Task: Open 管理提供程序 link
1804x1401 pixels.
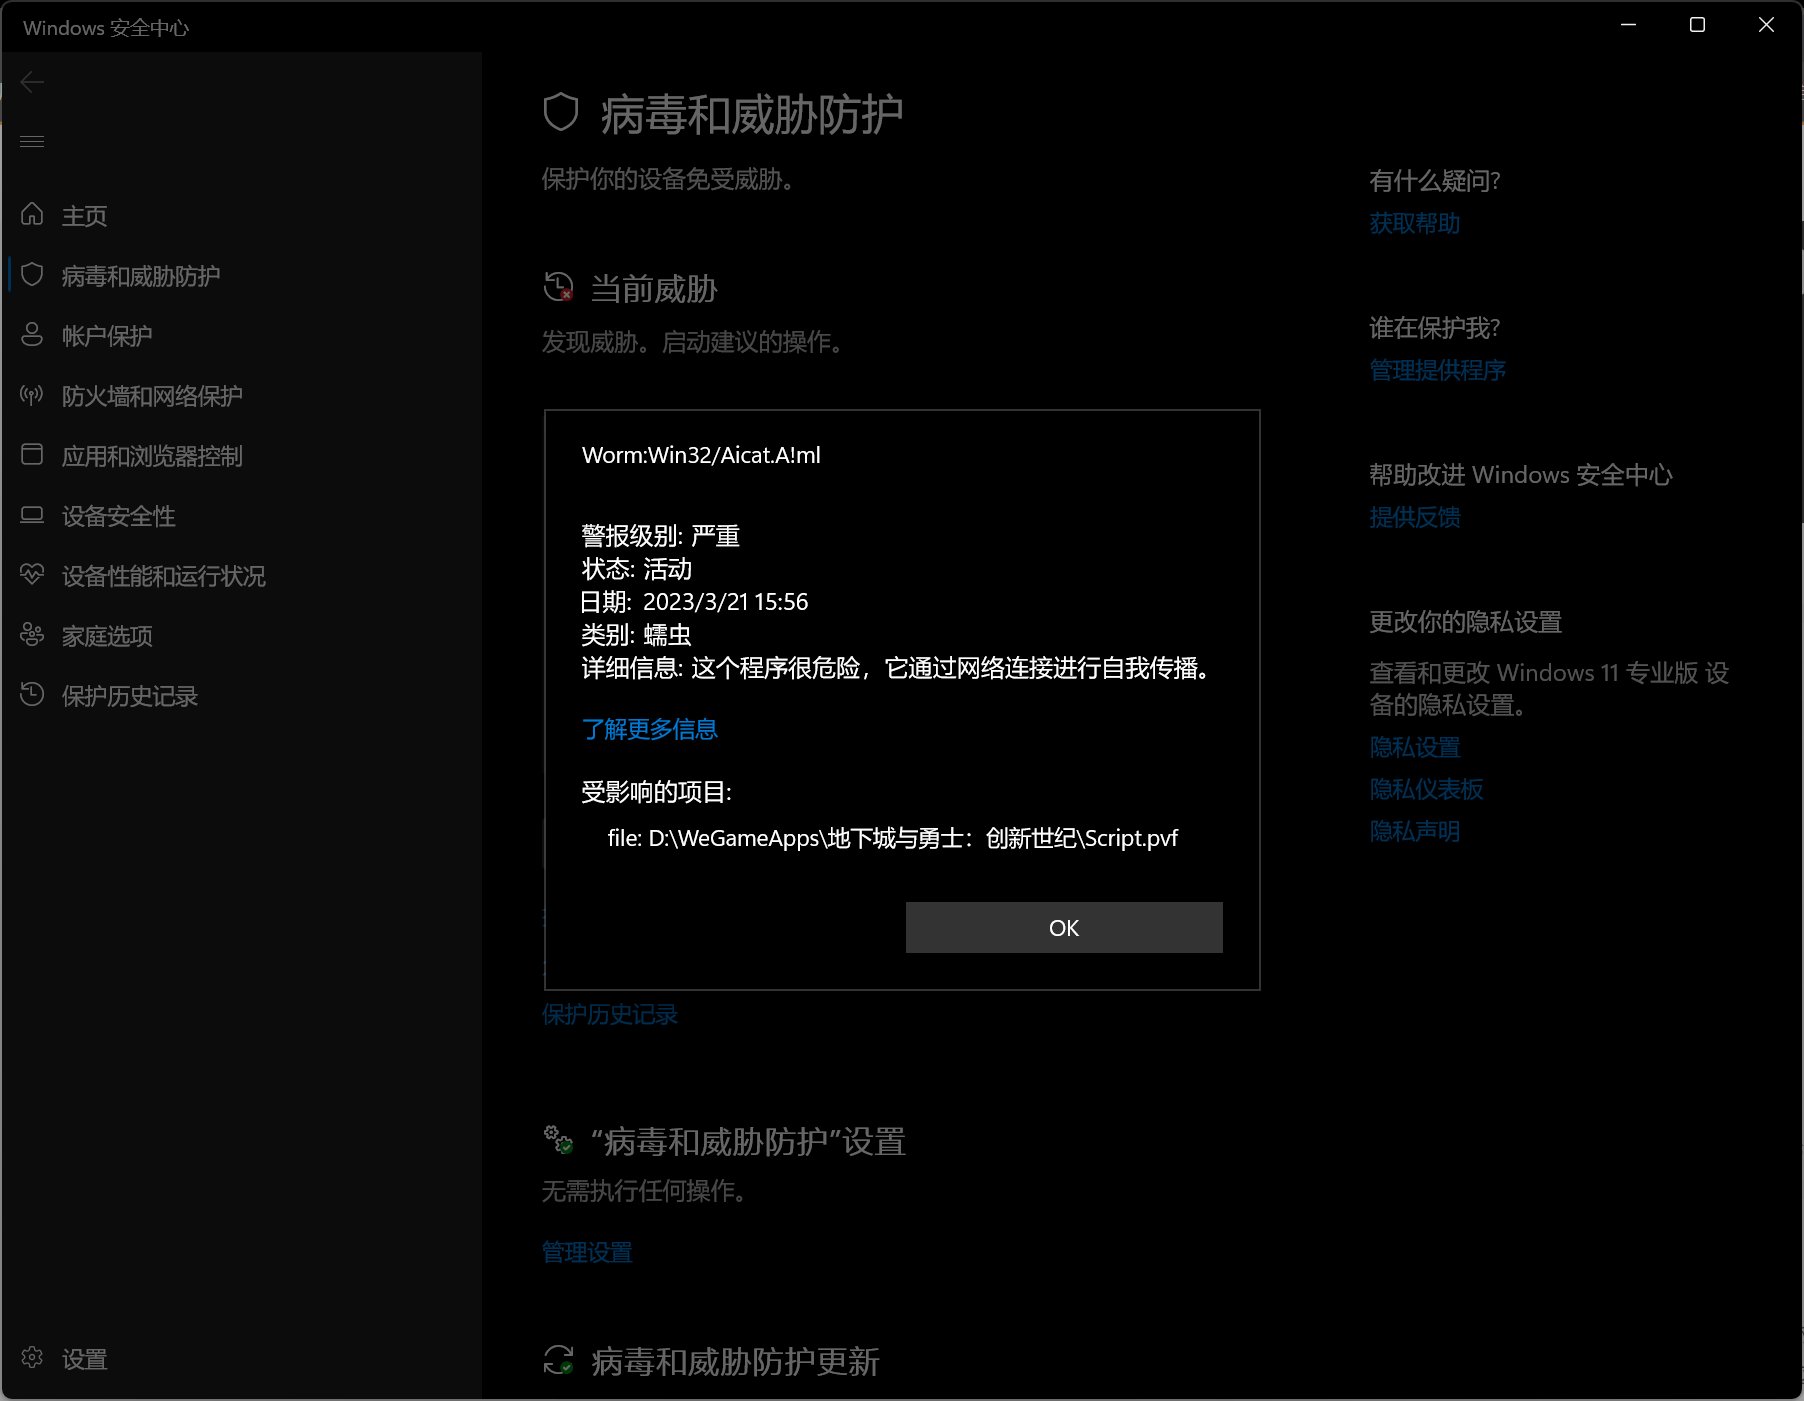Action: (1437, 370)
